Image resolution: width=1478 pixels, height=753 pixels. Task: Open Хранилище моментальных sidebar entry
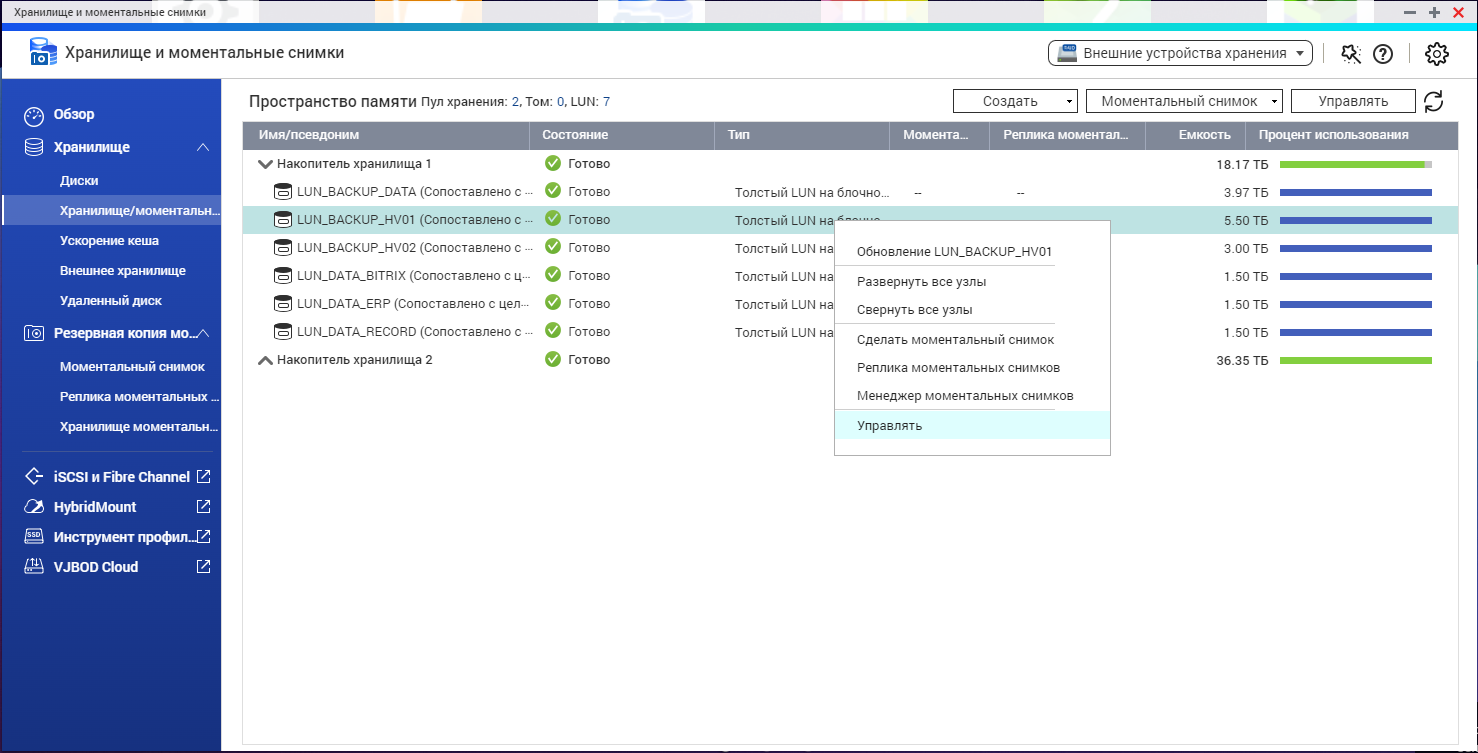(138, 427)
